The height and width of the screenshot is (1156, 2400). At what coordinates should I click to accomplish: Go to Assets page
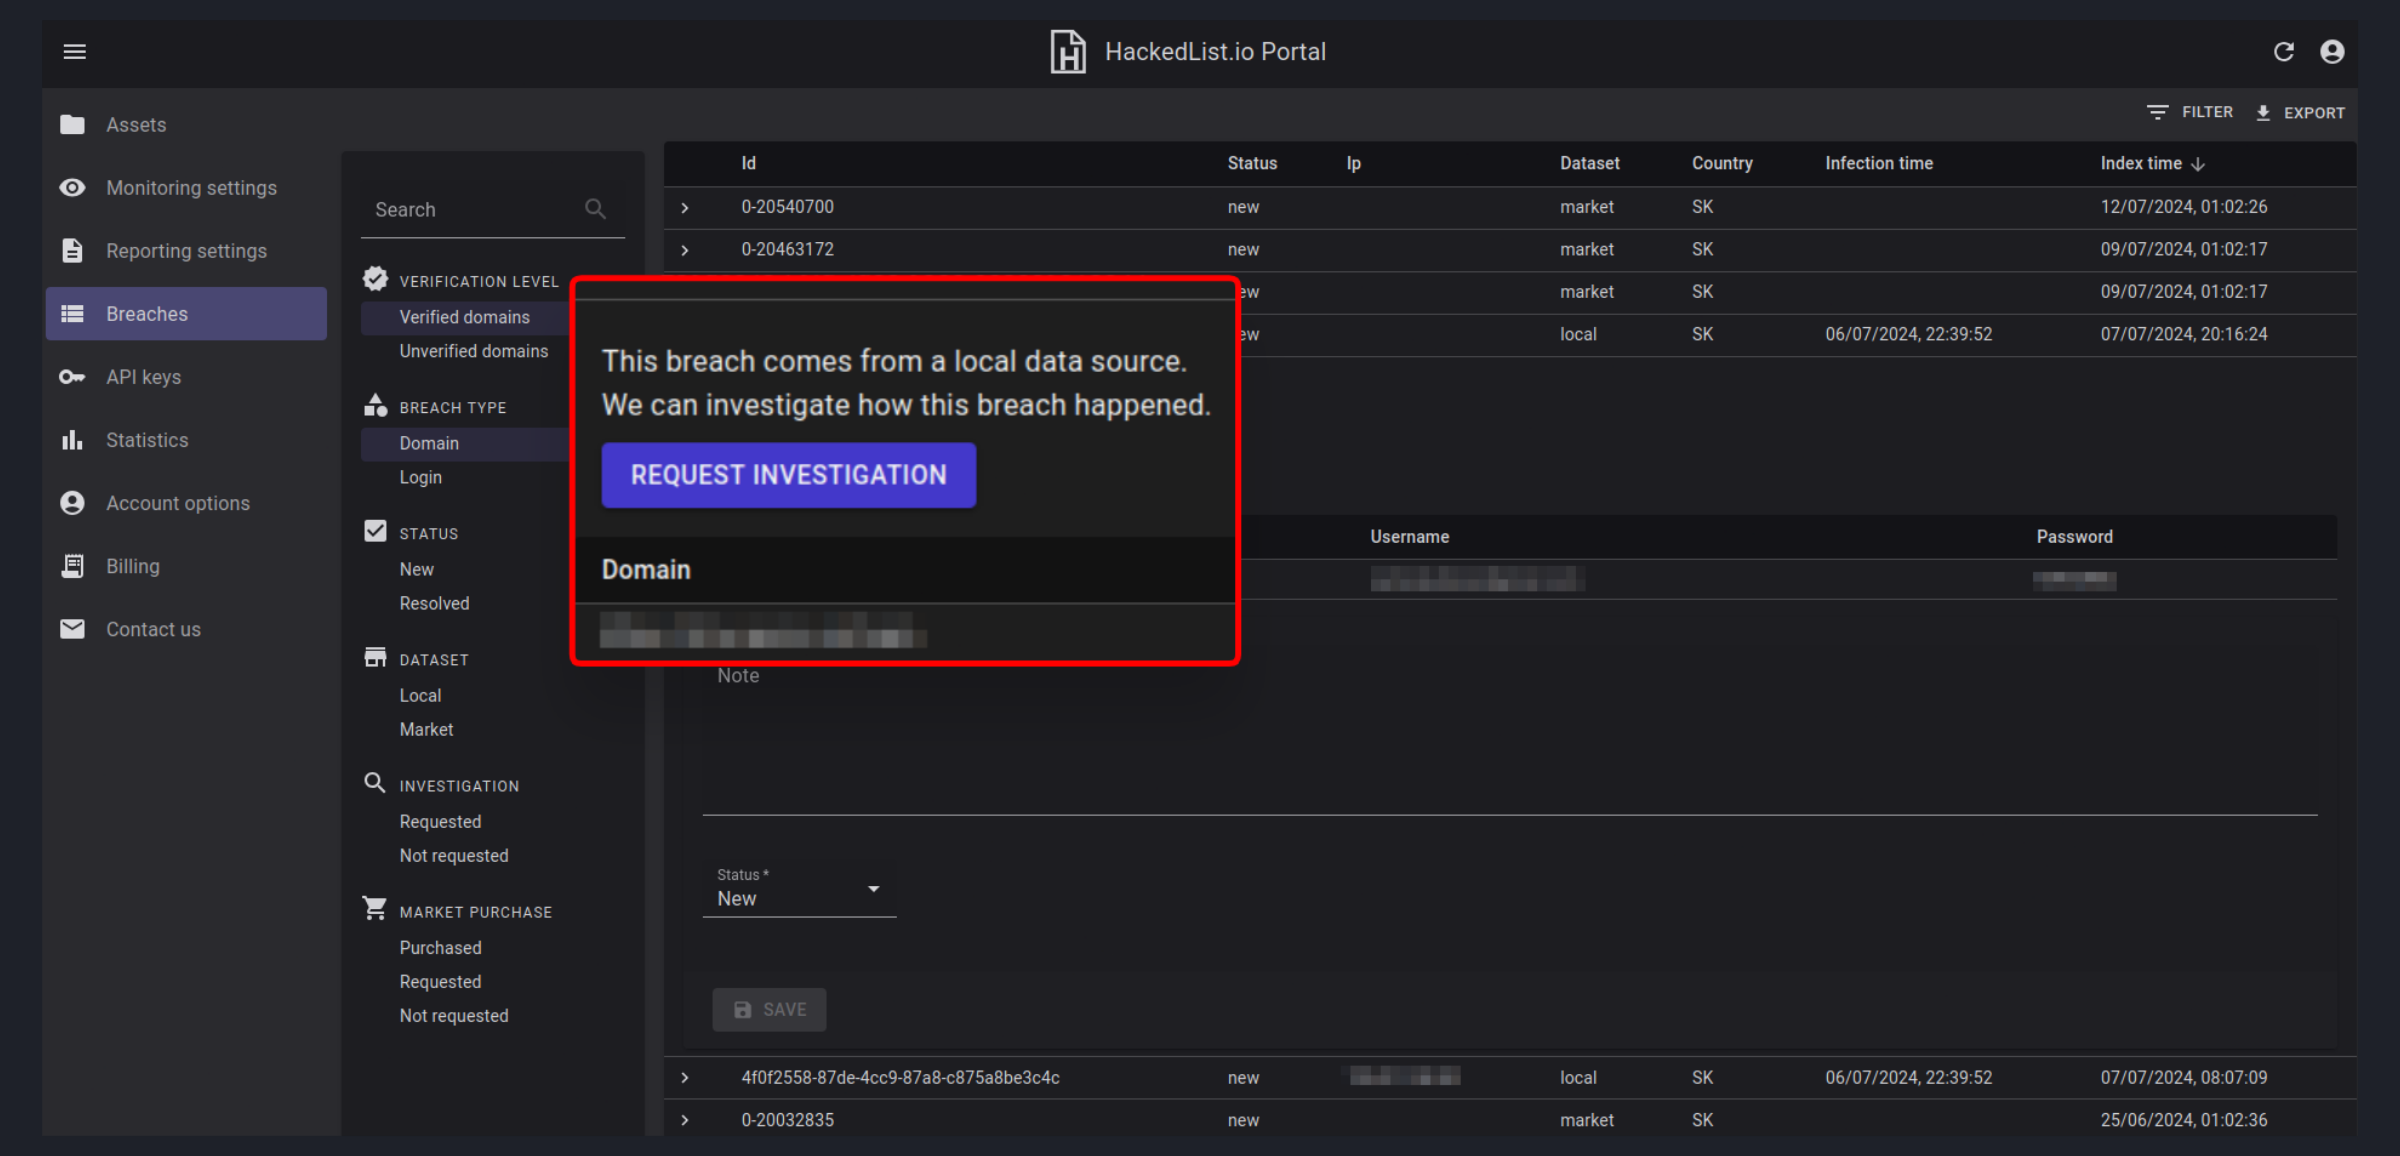point(136,125)
